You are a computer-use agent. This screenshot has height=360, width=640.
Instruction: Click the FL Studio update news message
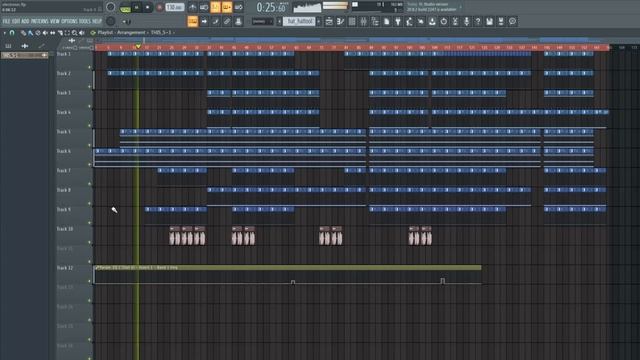431,7
